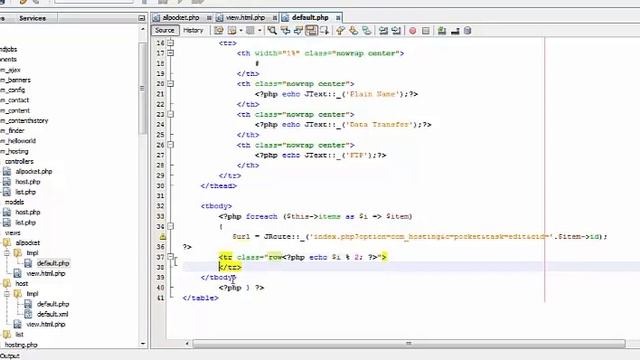Go to next bookmark icon
Image resolution: width=640 pixels, height=360 pixels.
pyautogui.click(x=353, y=31)
